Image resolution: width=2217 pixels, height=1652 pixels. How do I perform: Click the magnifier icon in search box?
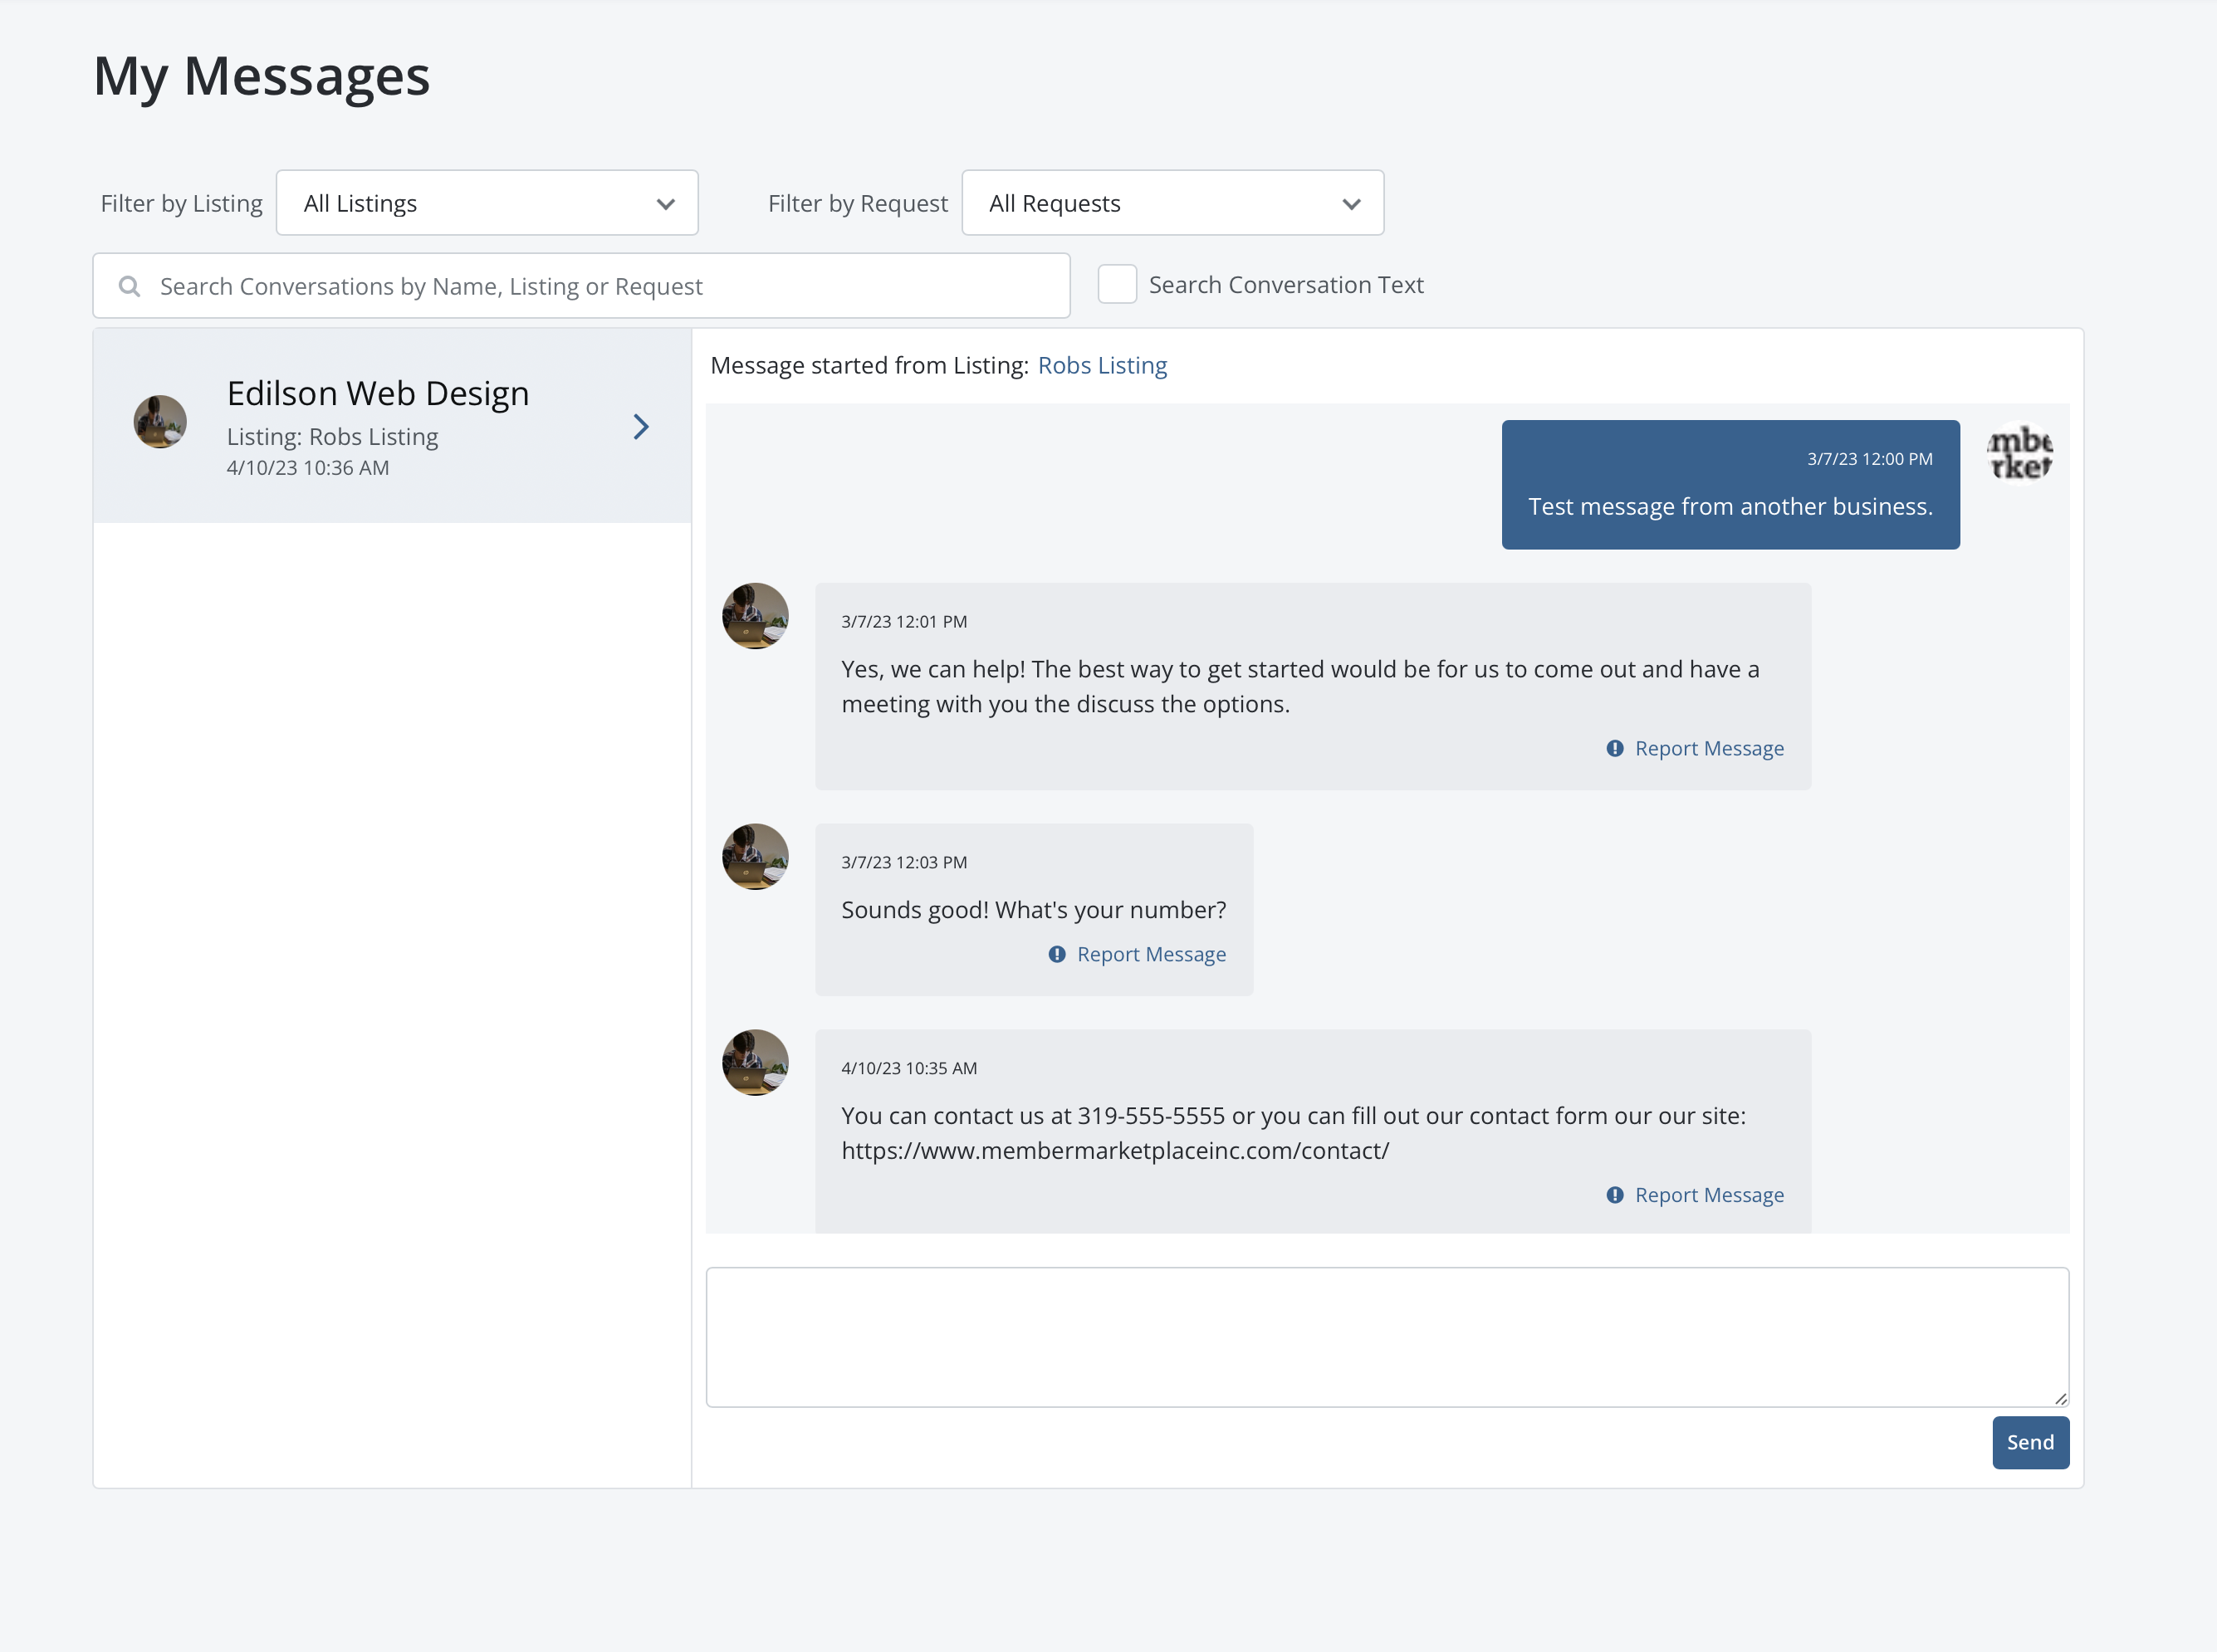point(129,286)
